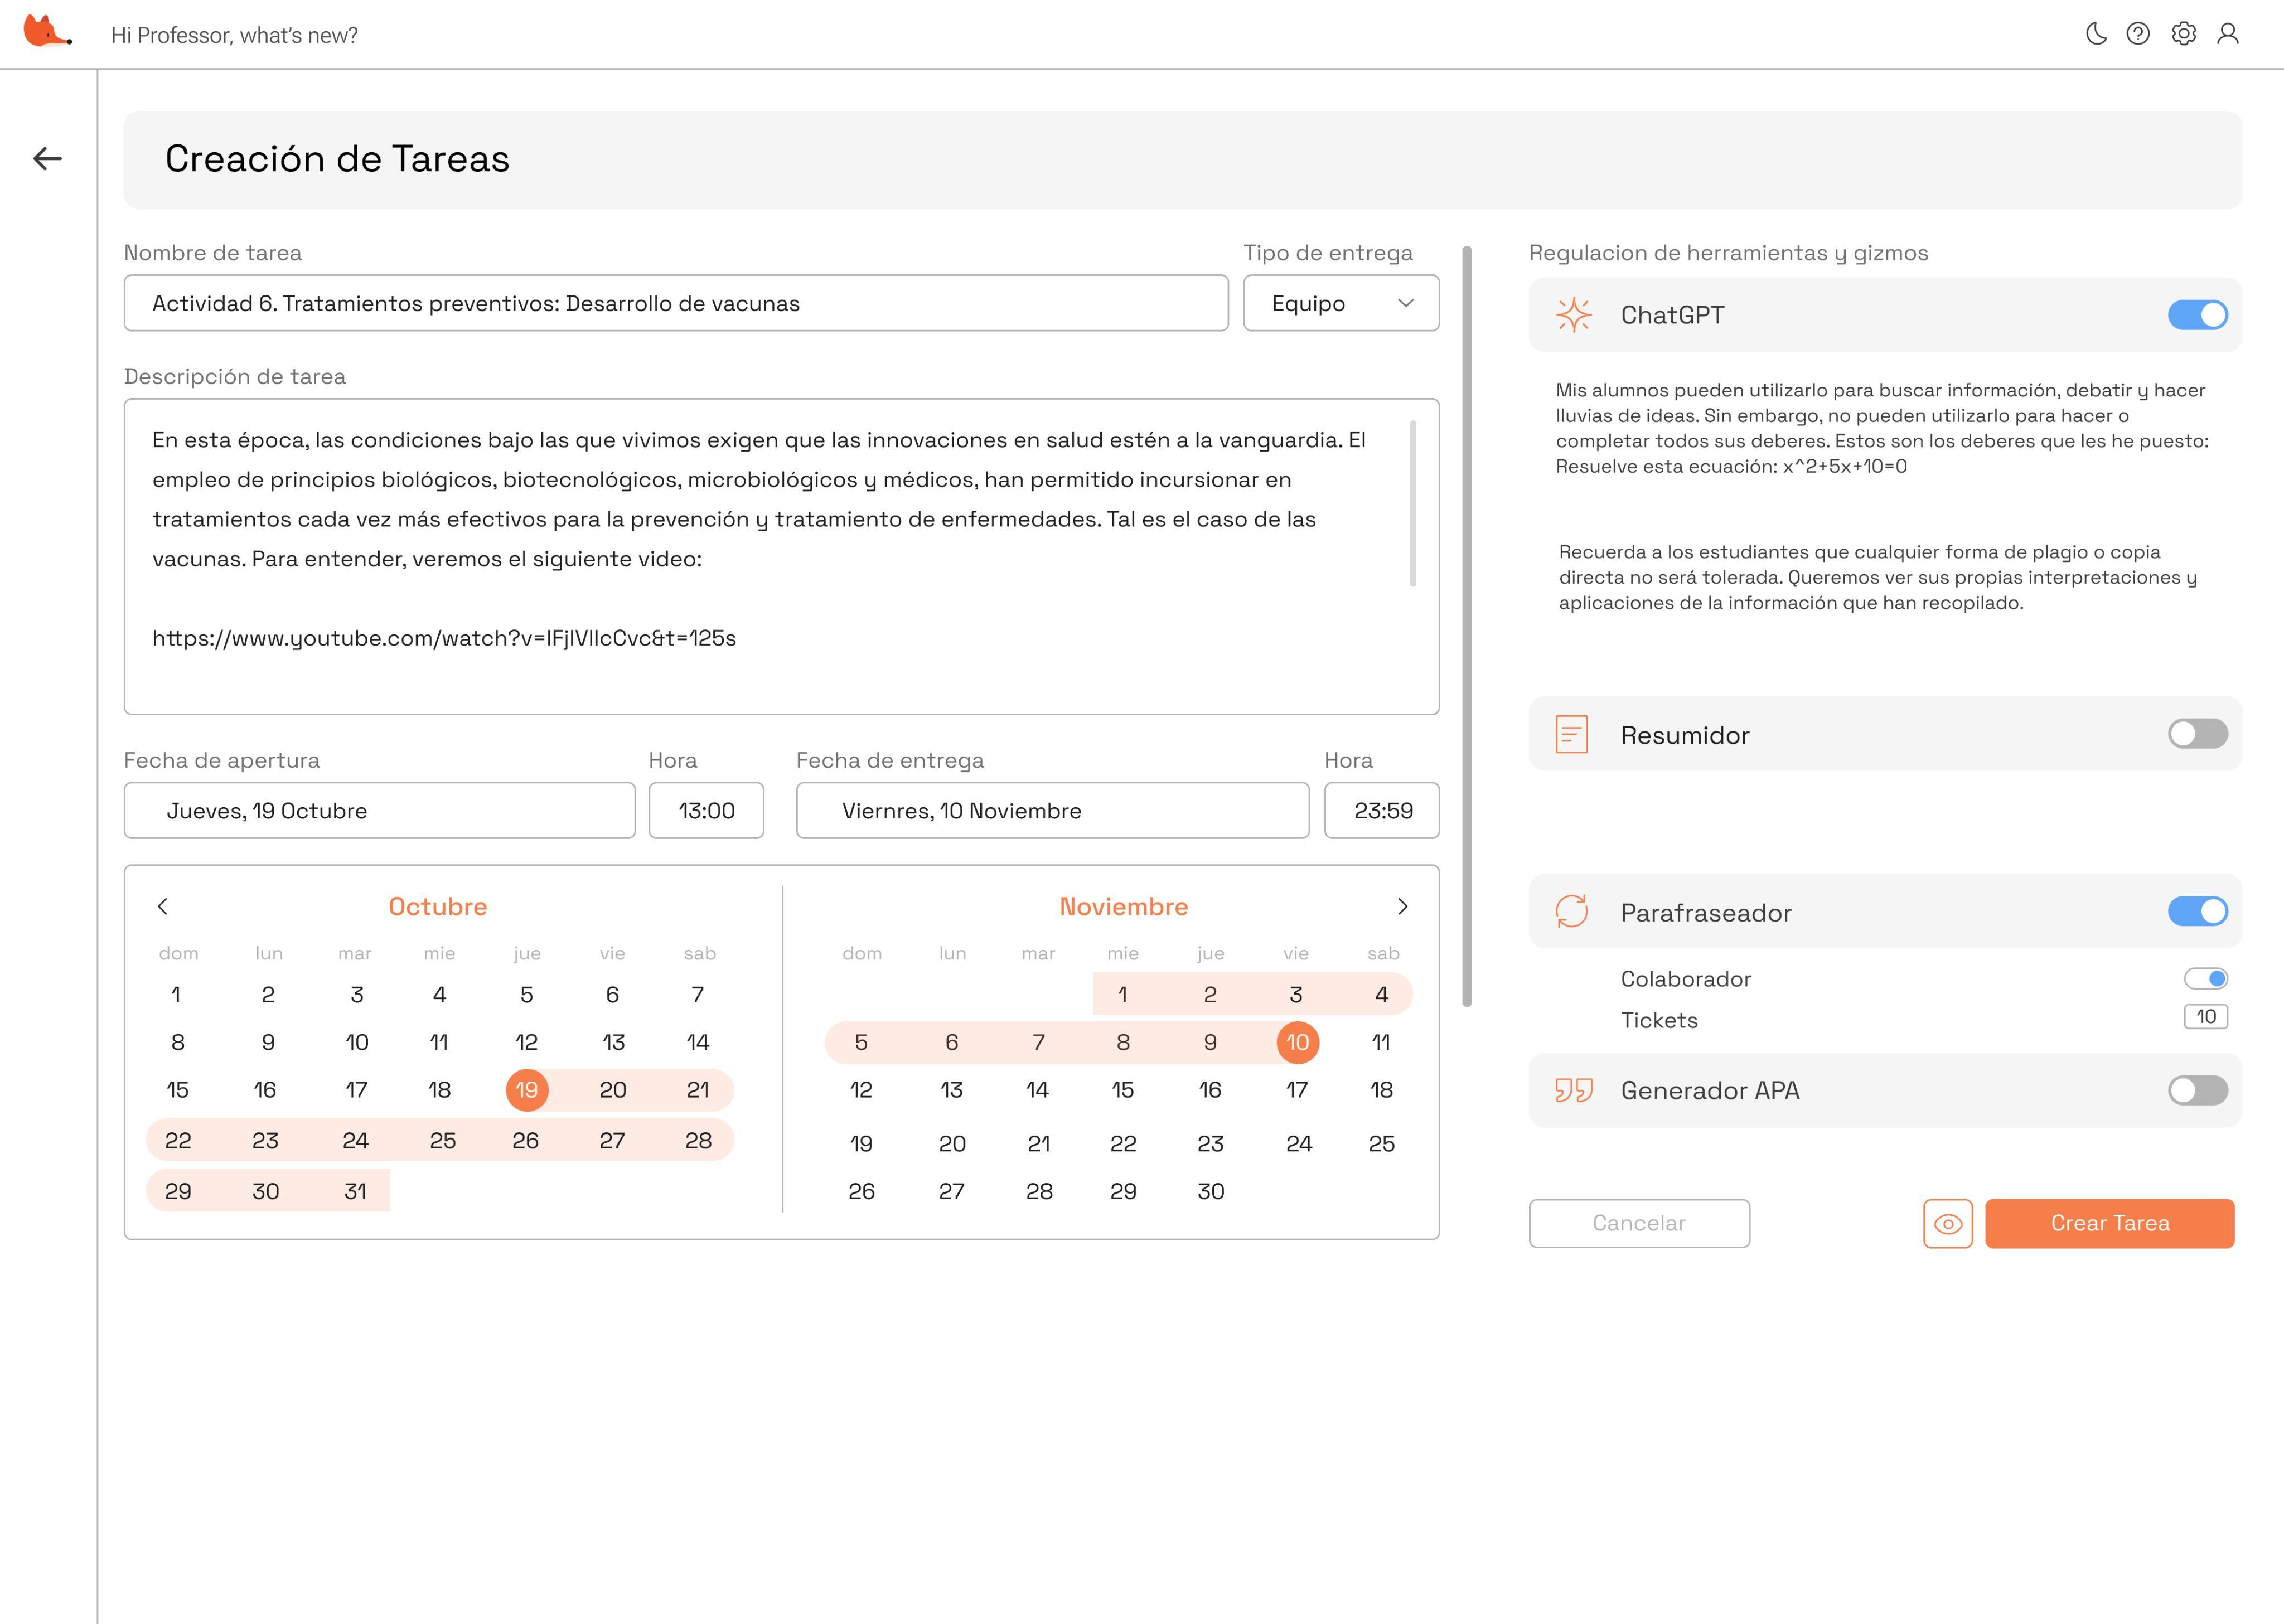Image resolution: width=2284 pixels, height=1624 pixels.
Task: Select October 25 in calendar
Action: (442, 1140)
